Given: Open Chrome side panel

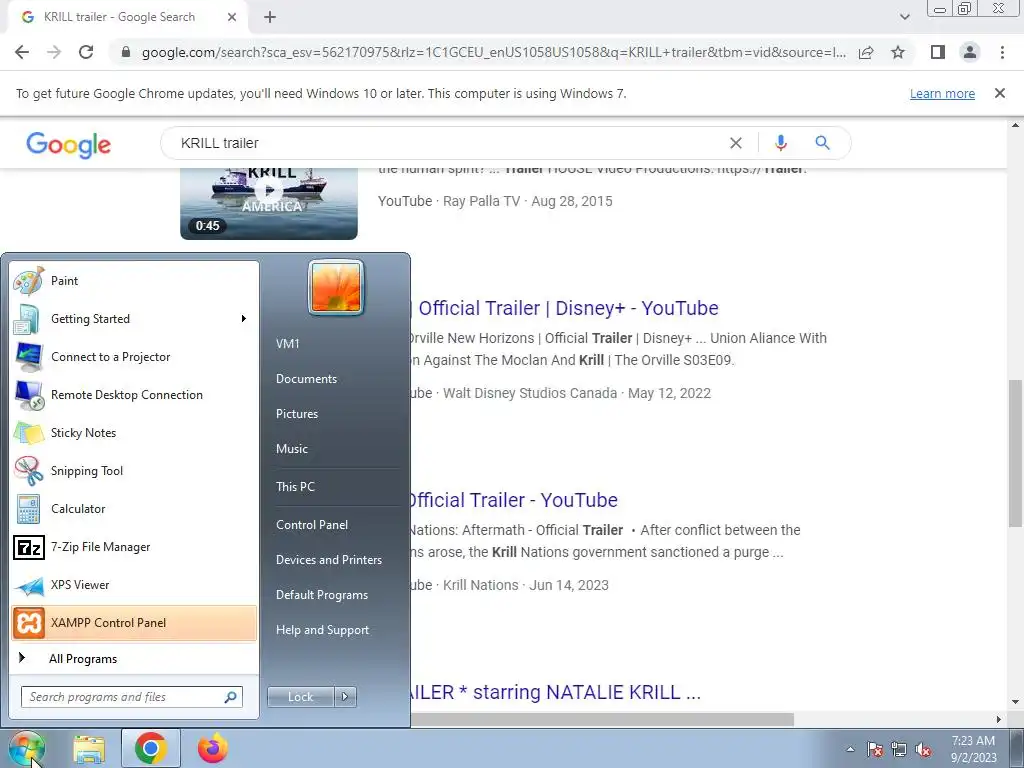Looking at the screenshot, I should click(938, 52).
